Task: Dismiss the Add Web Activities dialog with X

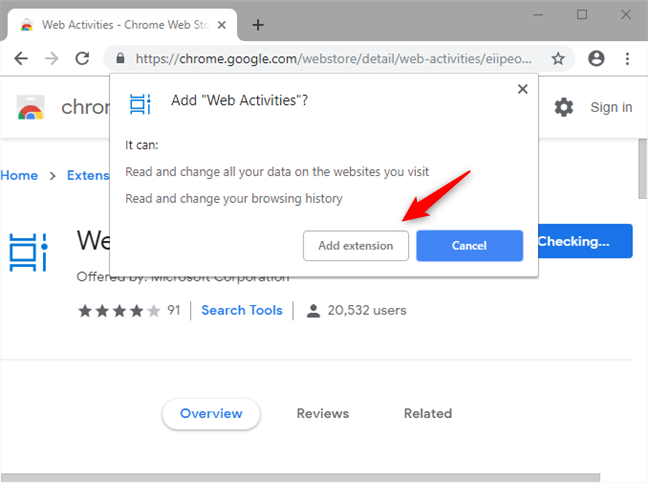Action: (523, 89)
